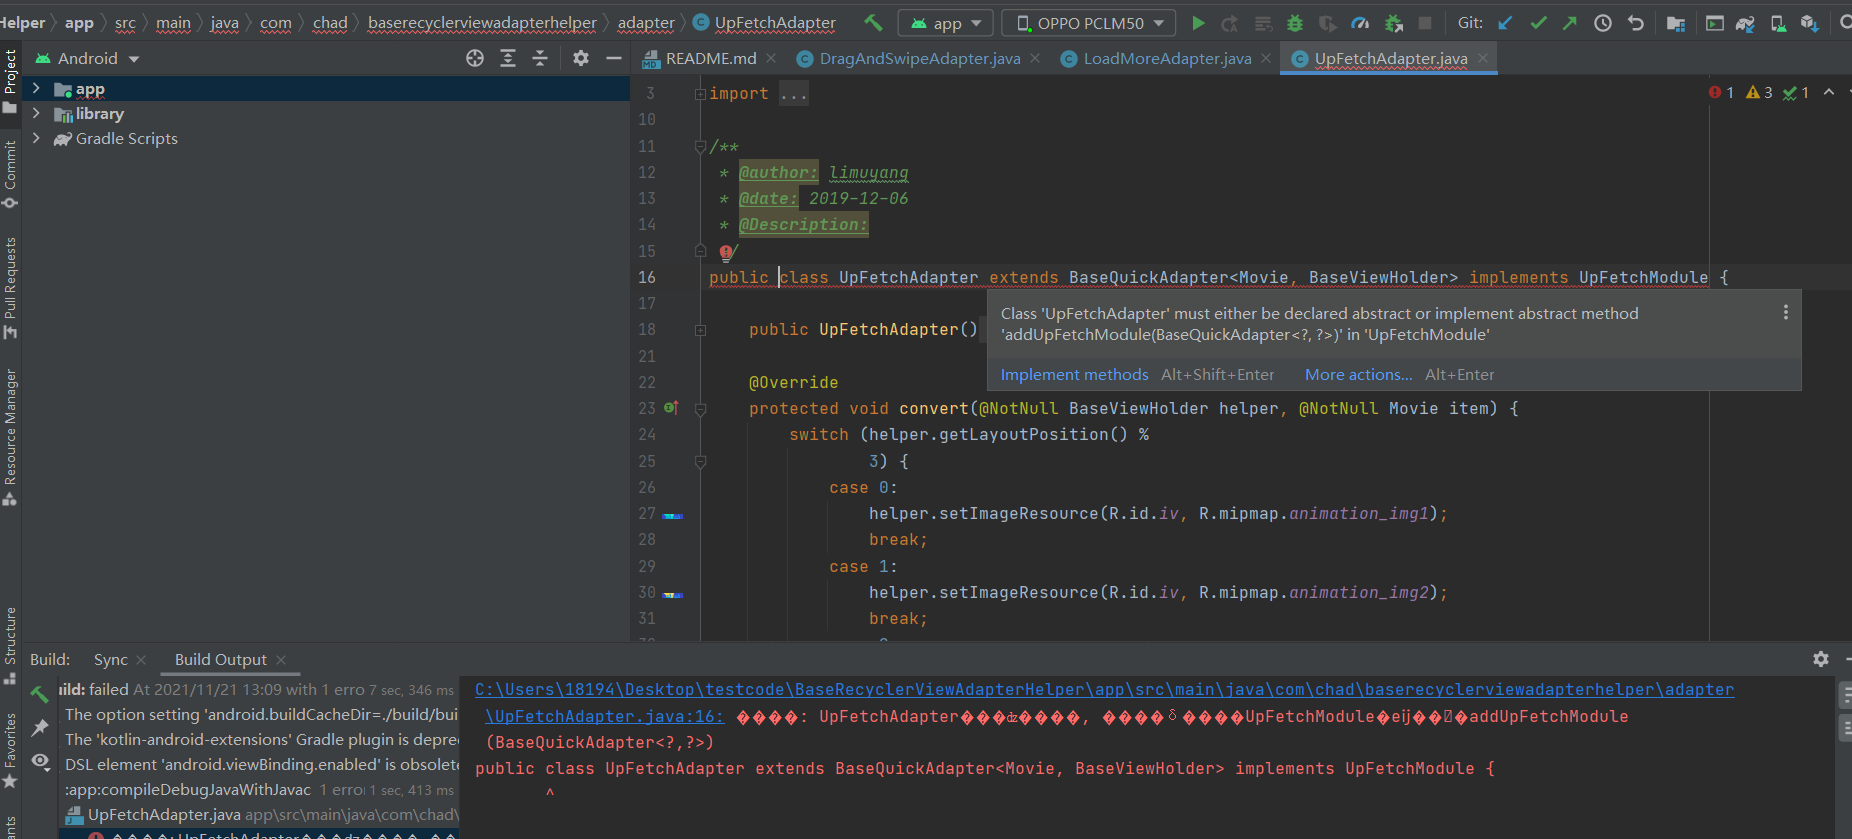
Task: Expand the Gradle Scripts tree node
Action: pos(36,138)
